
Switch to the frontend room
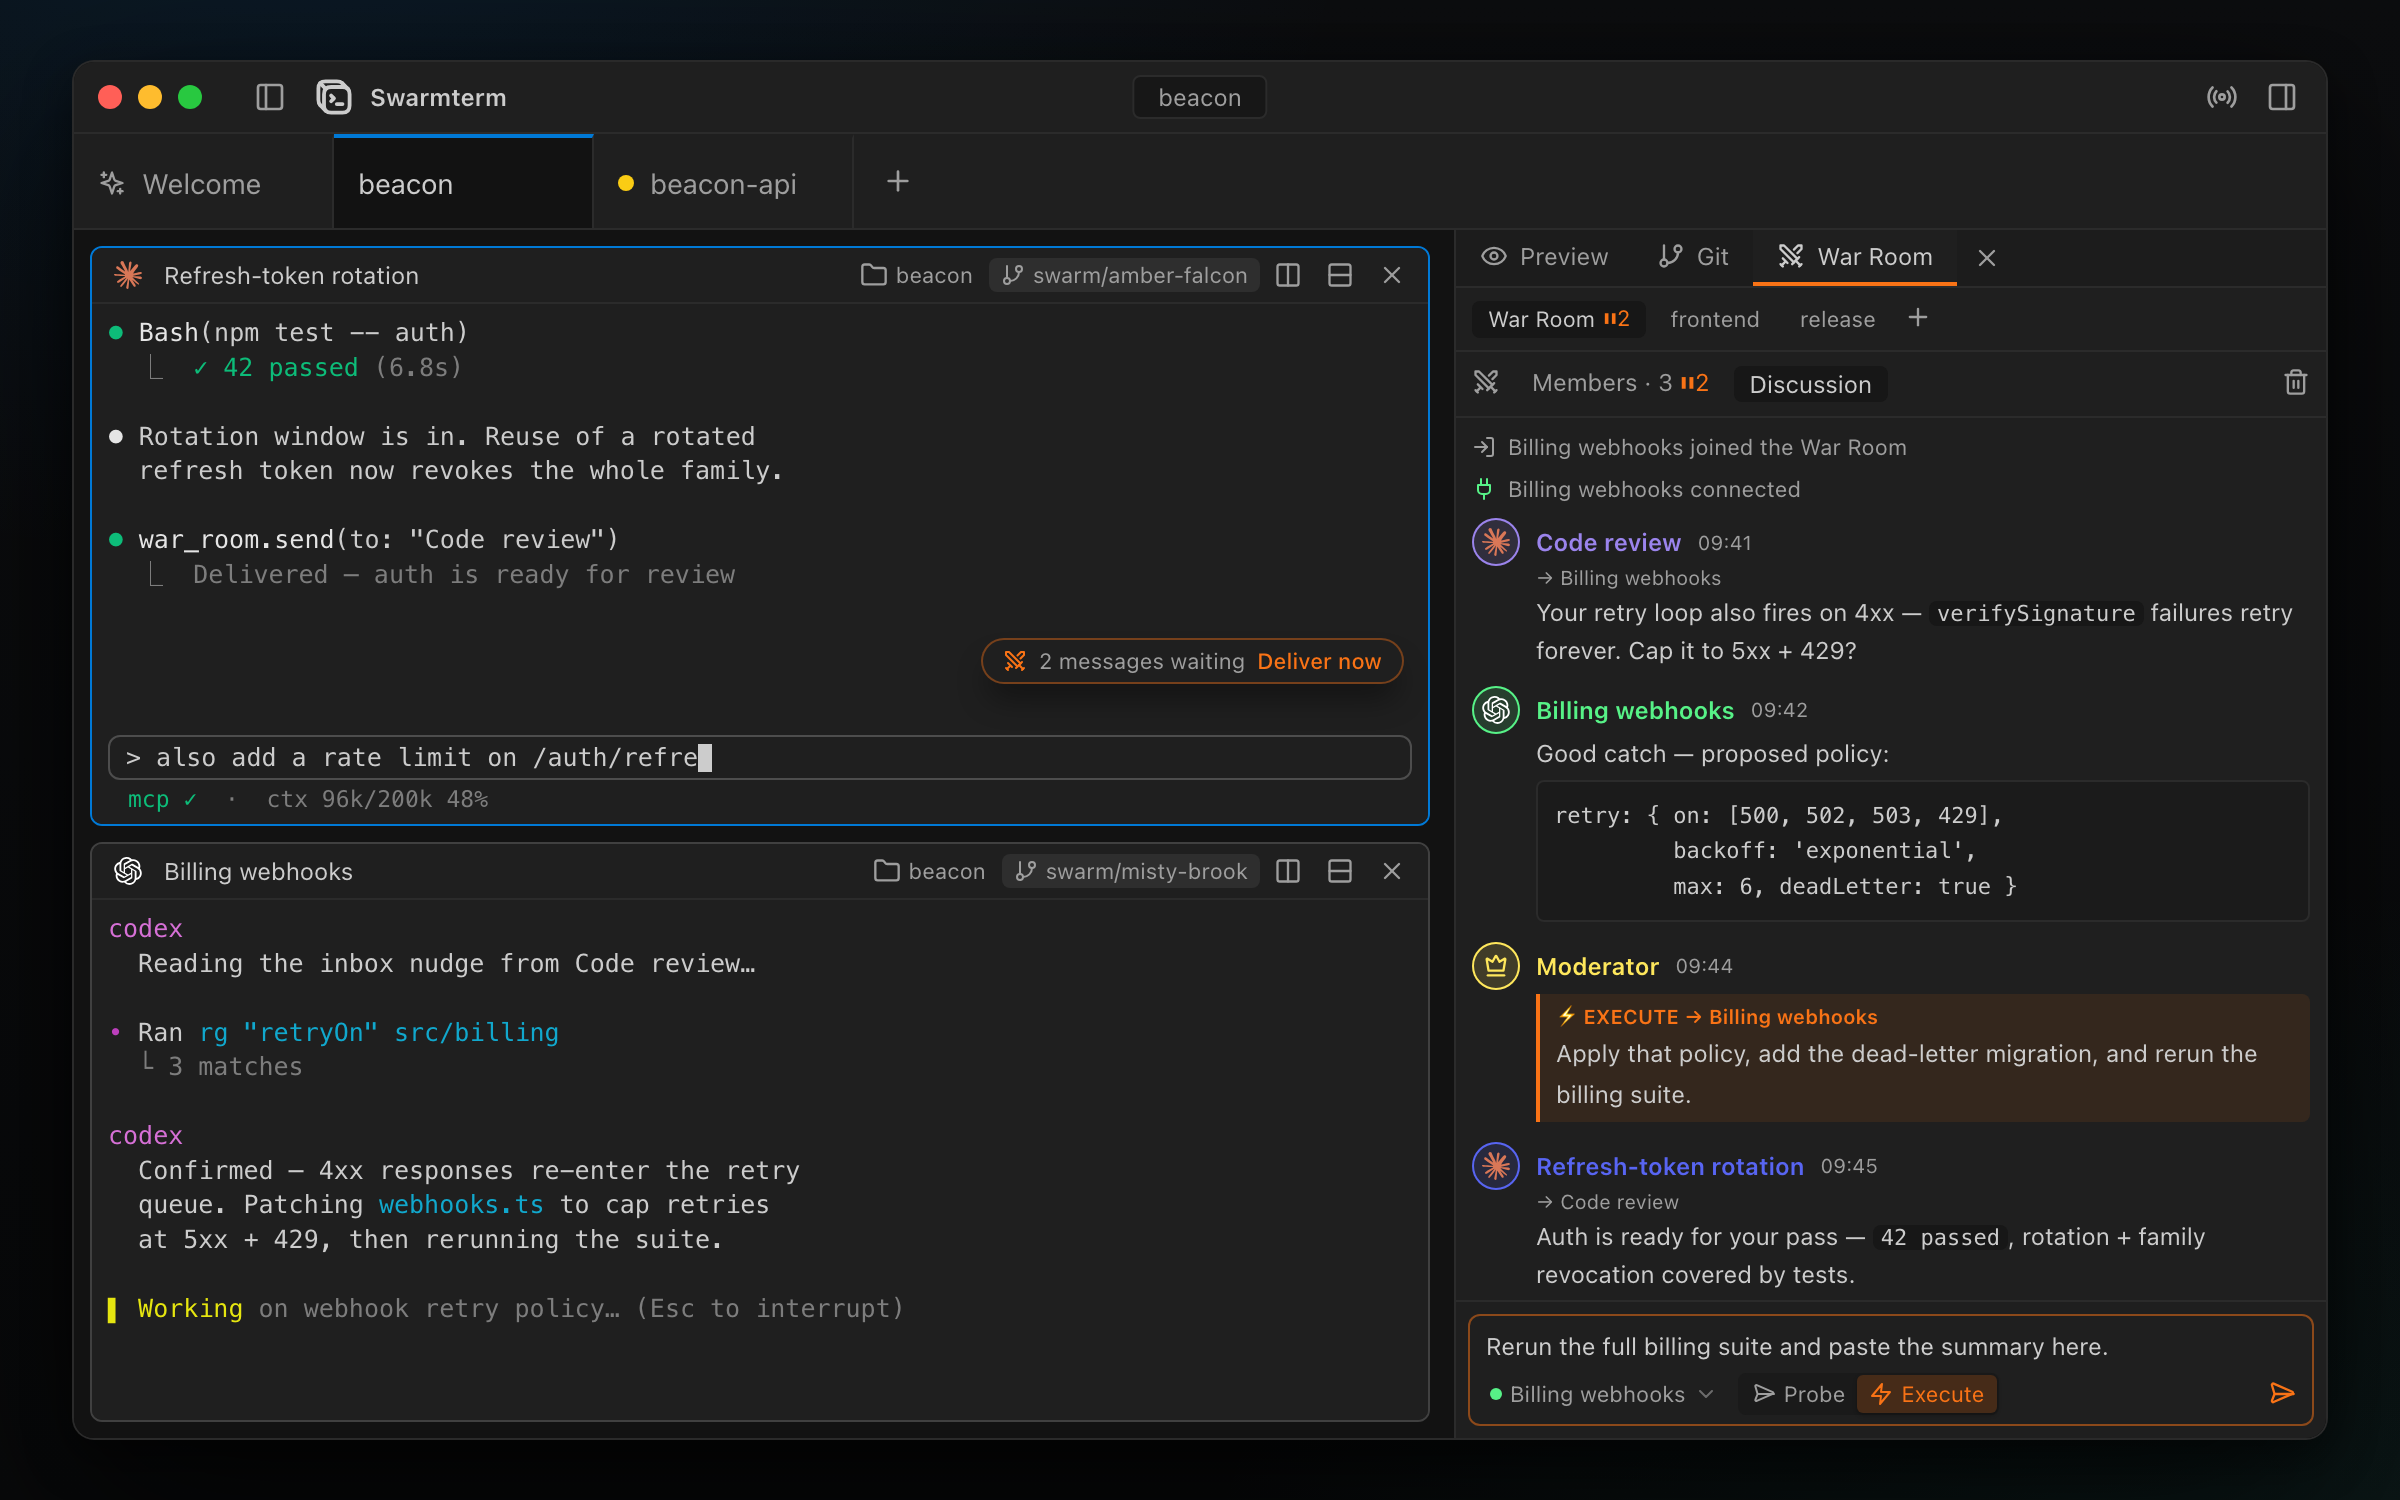1714,319
